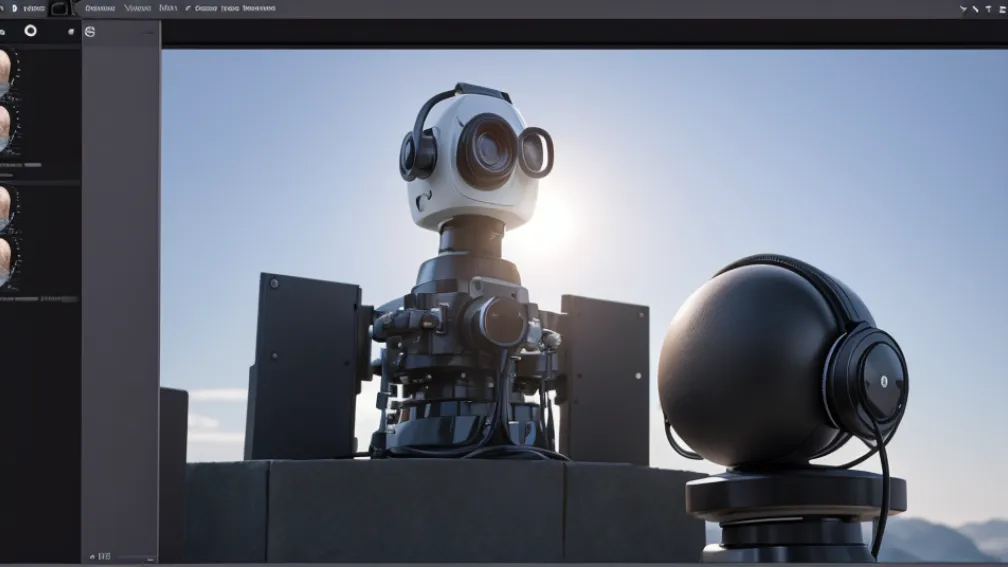Open the chevron-down icon at top right
The image size is (1008, 567).
pyautogui.click(x=963, y=9)
